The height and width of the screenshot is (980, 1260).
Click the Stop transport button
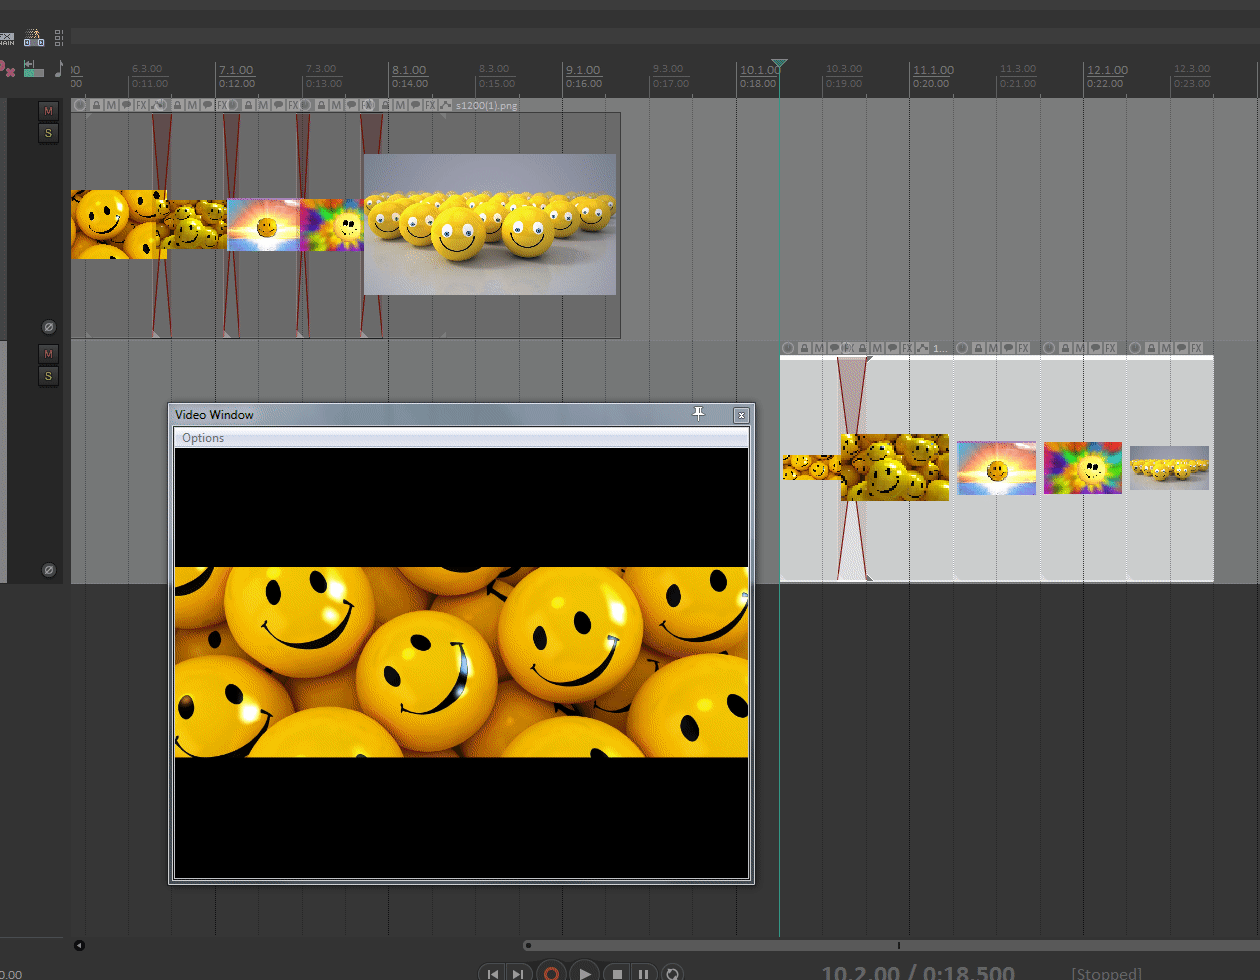[618, 973]
